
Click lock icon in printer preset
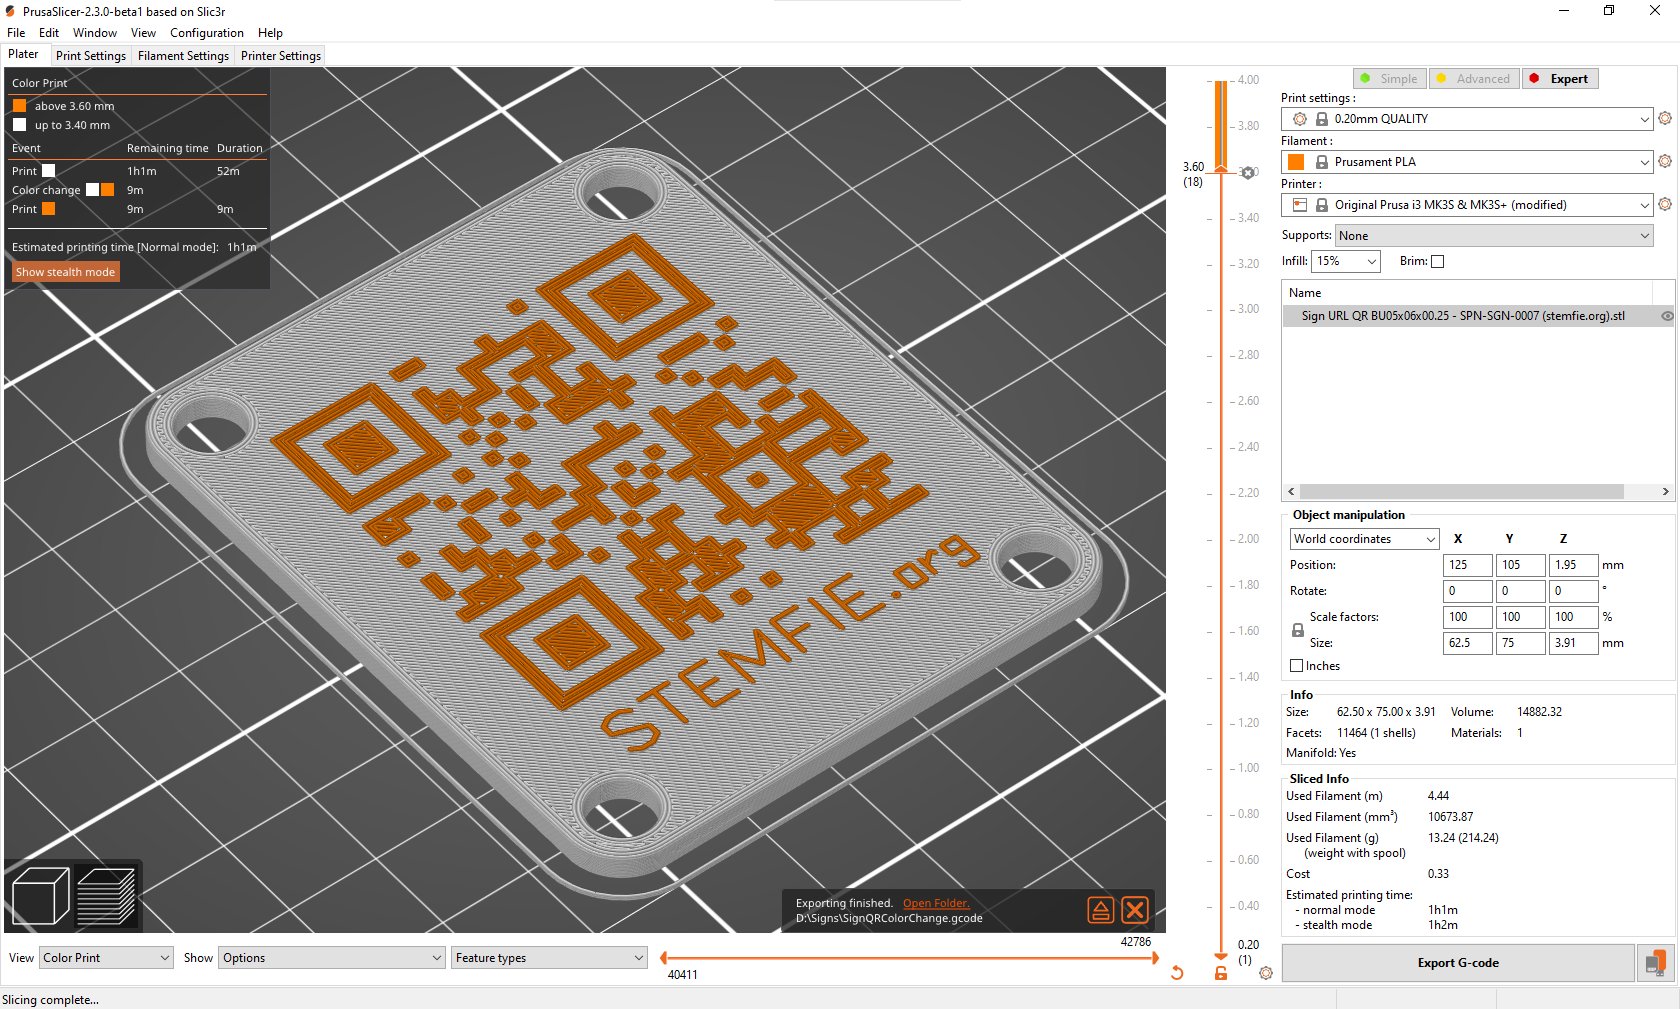point(1322,205)
